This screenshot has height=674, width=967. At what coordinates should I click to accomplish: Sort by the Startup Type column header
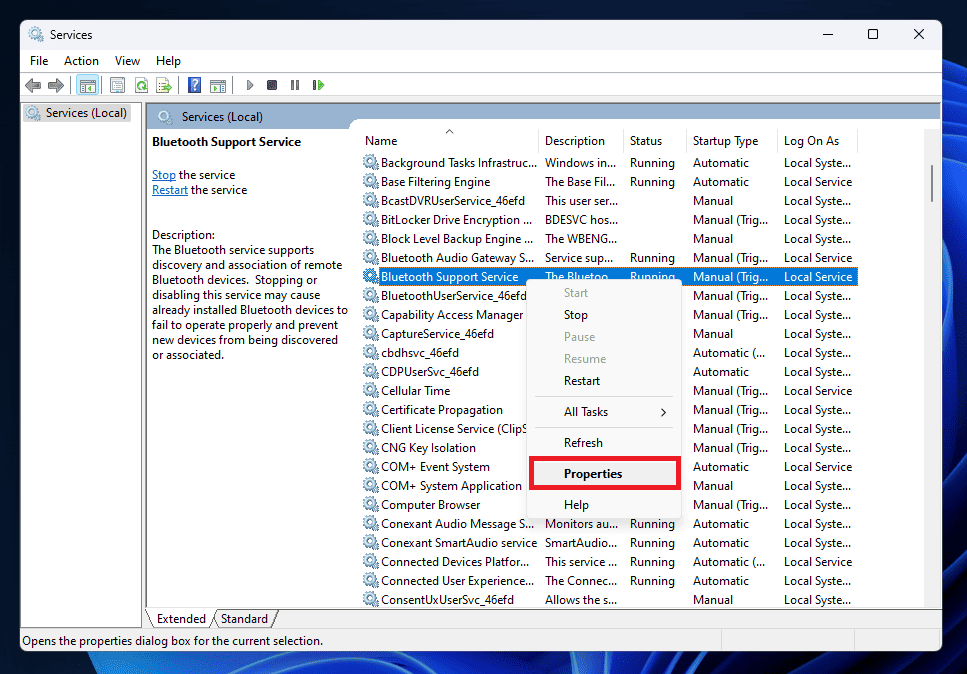point(731,141)
